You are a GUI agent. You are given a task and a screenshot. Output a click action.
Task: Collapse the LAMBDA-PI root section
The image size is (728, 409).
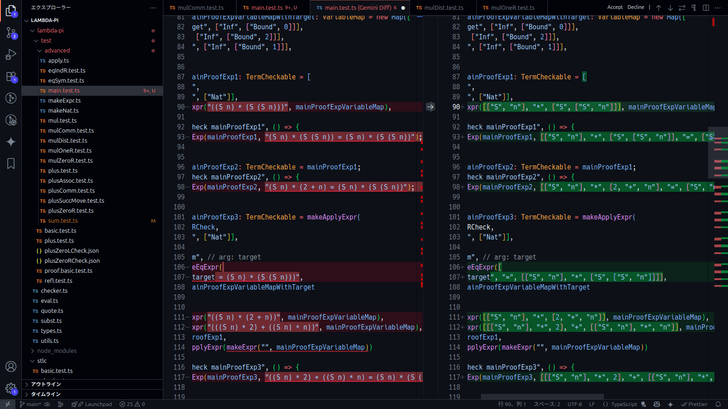click(93, 20)
